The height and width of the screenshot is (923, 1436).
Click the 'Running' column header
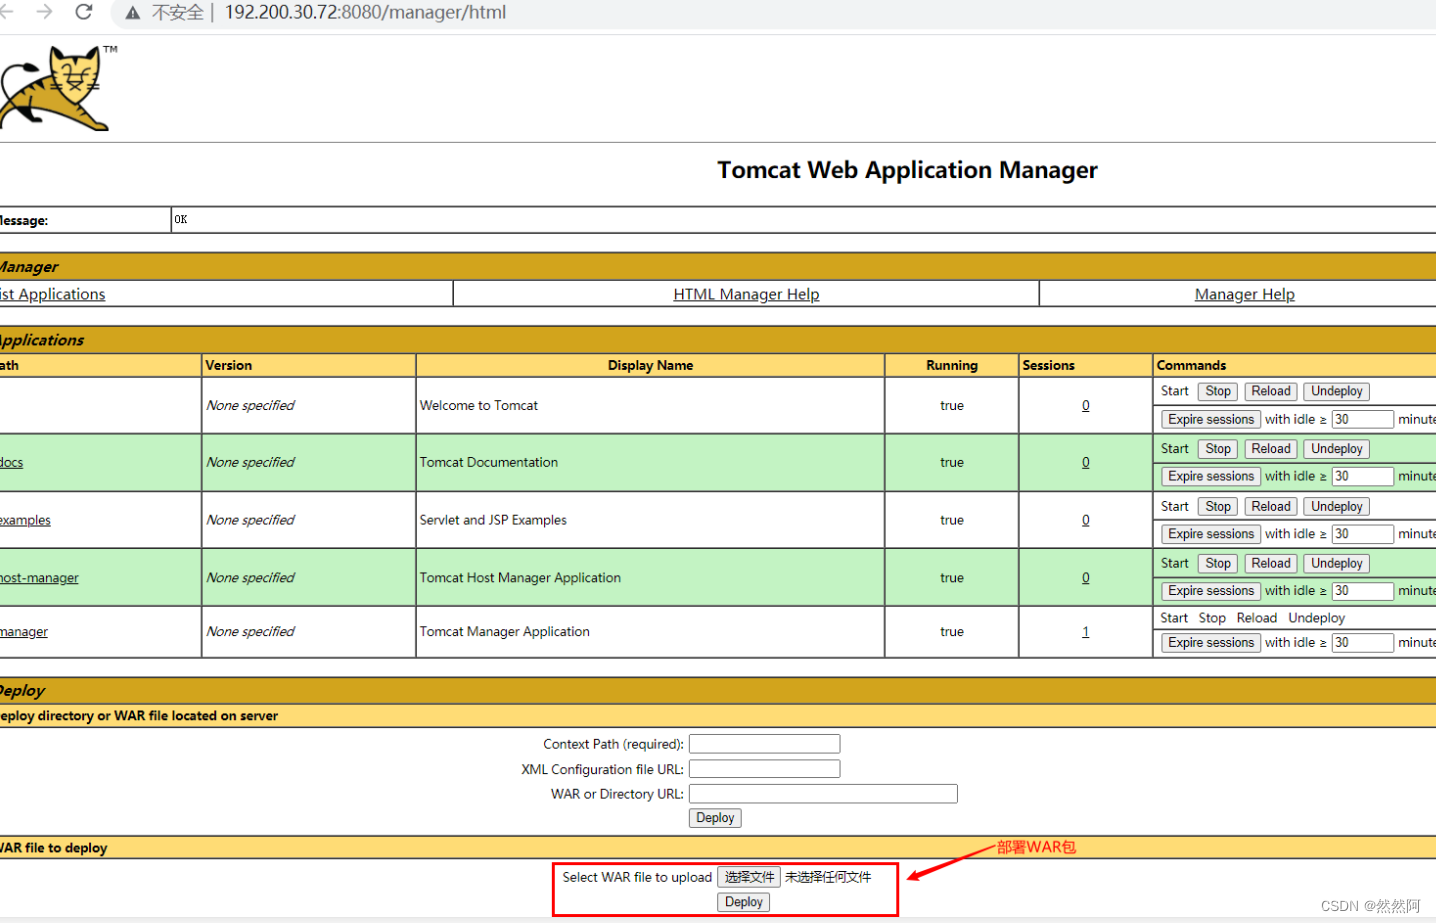tap(952, 365)
